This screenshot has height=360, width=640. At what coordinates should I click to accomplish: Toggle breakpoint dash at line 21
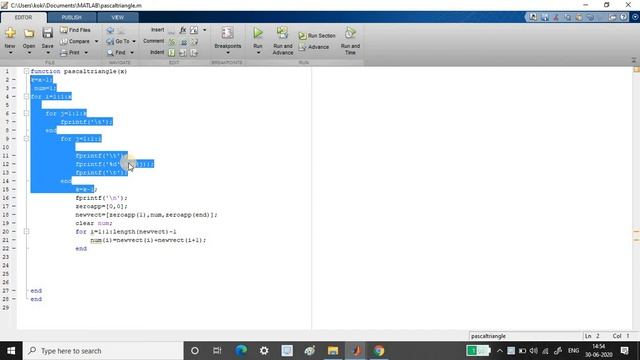[x=14, y=240]
